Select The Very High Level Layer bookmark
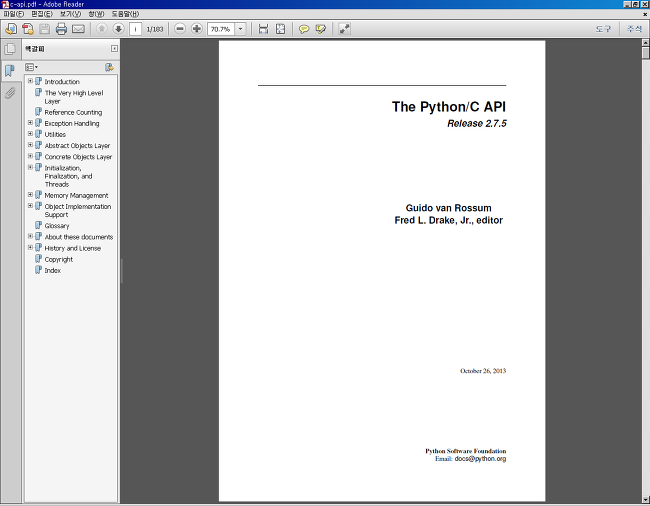This screenshot has width=650, height=506. [x=74, y=97]
